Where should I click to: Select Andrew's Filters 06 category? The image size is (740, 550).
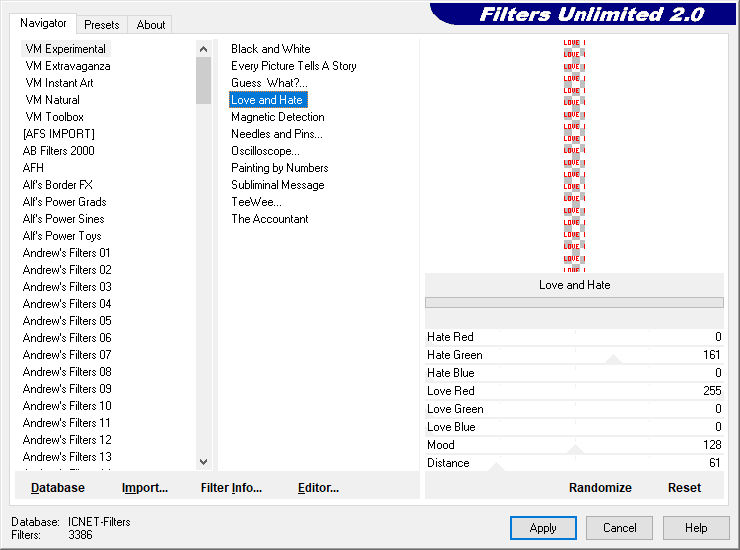[67, 338]
